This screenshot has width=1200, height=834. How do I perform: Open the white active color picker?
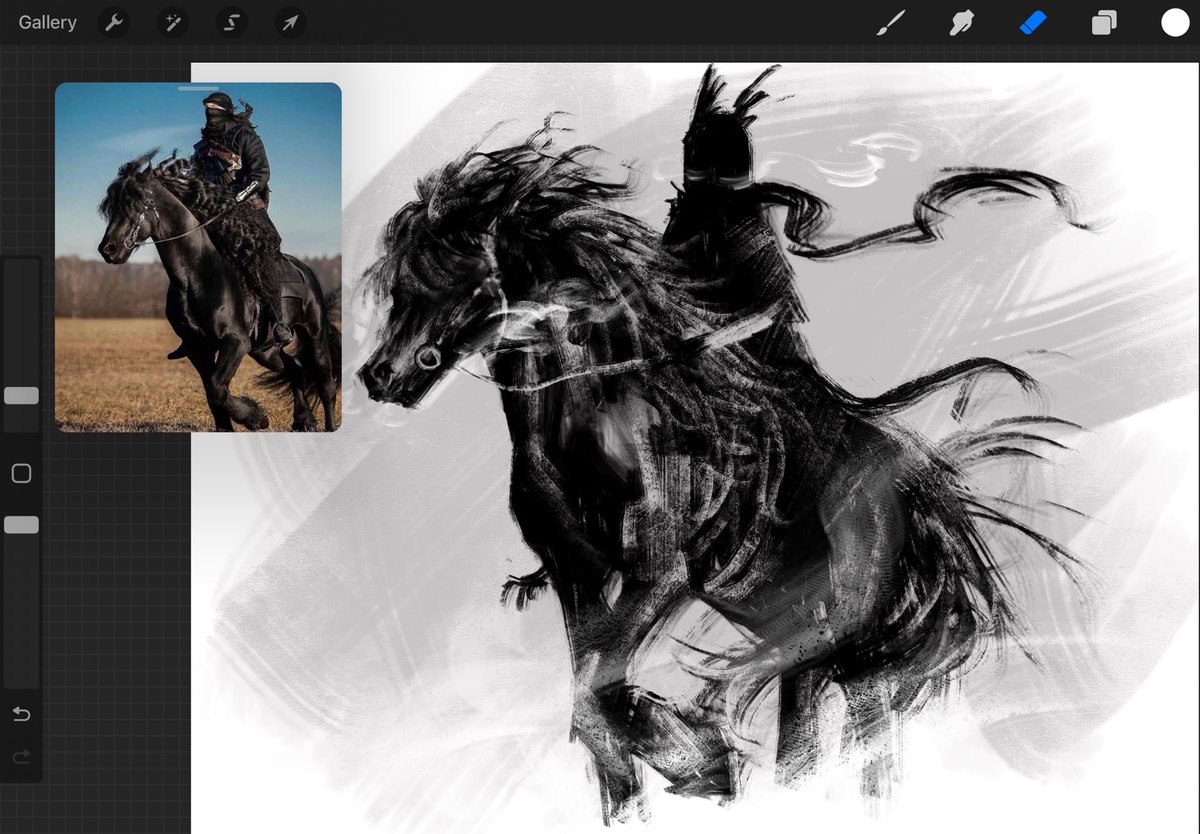point(1175,22)
